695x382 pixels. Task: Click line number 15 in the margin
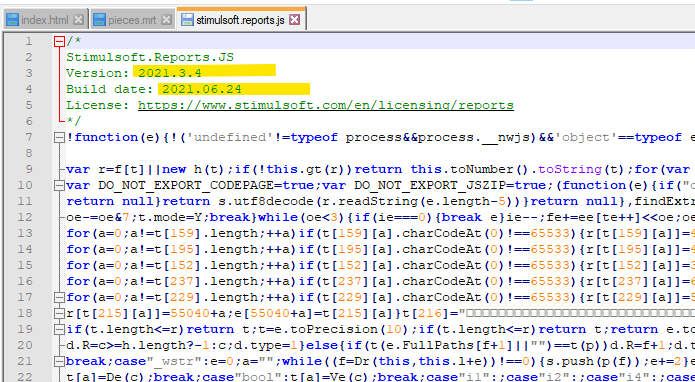(x=25, y=265)
